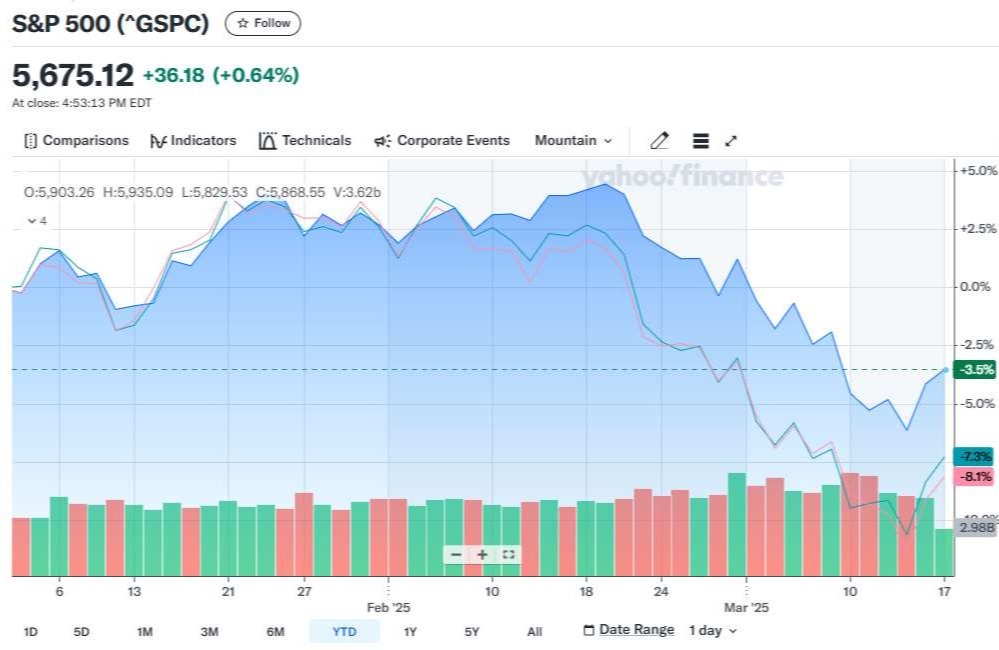The width and height of the screenshot is (999, 650).
Task: Switch to the 5Y time range
Action: pos(472,632)
